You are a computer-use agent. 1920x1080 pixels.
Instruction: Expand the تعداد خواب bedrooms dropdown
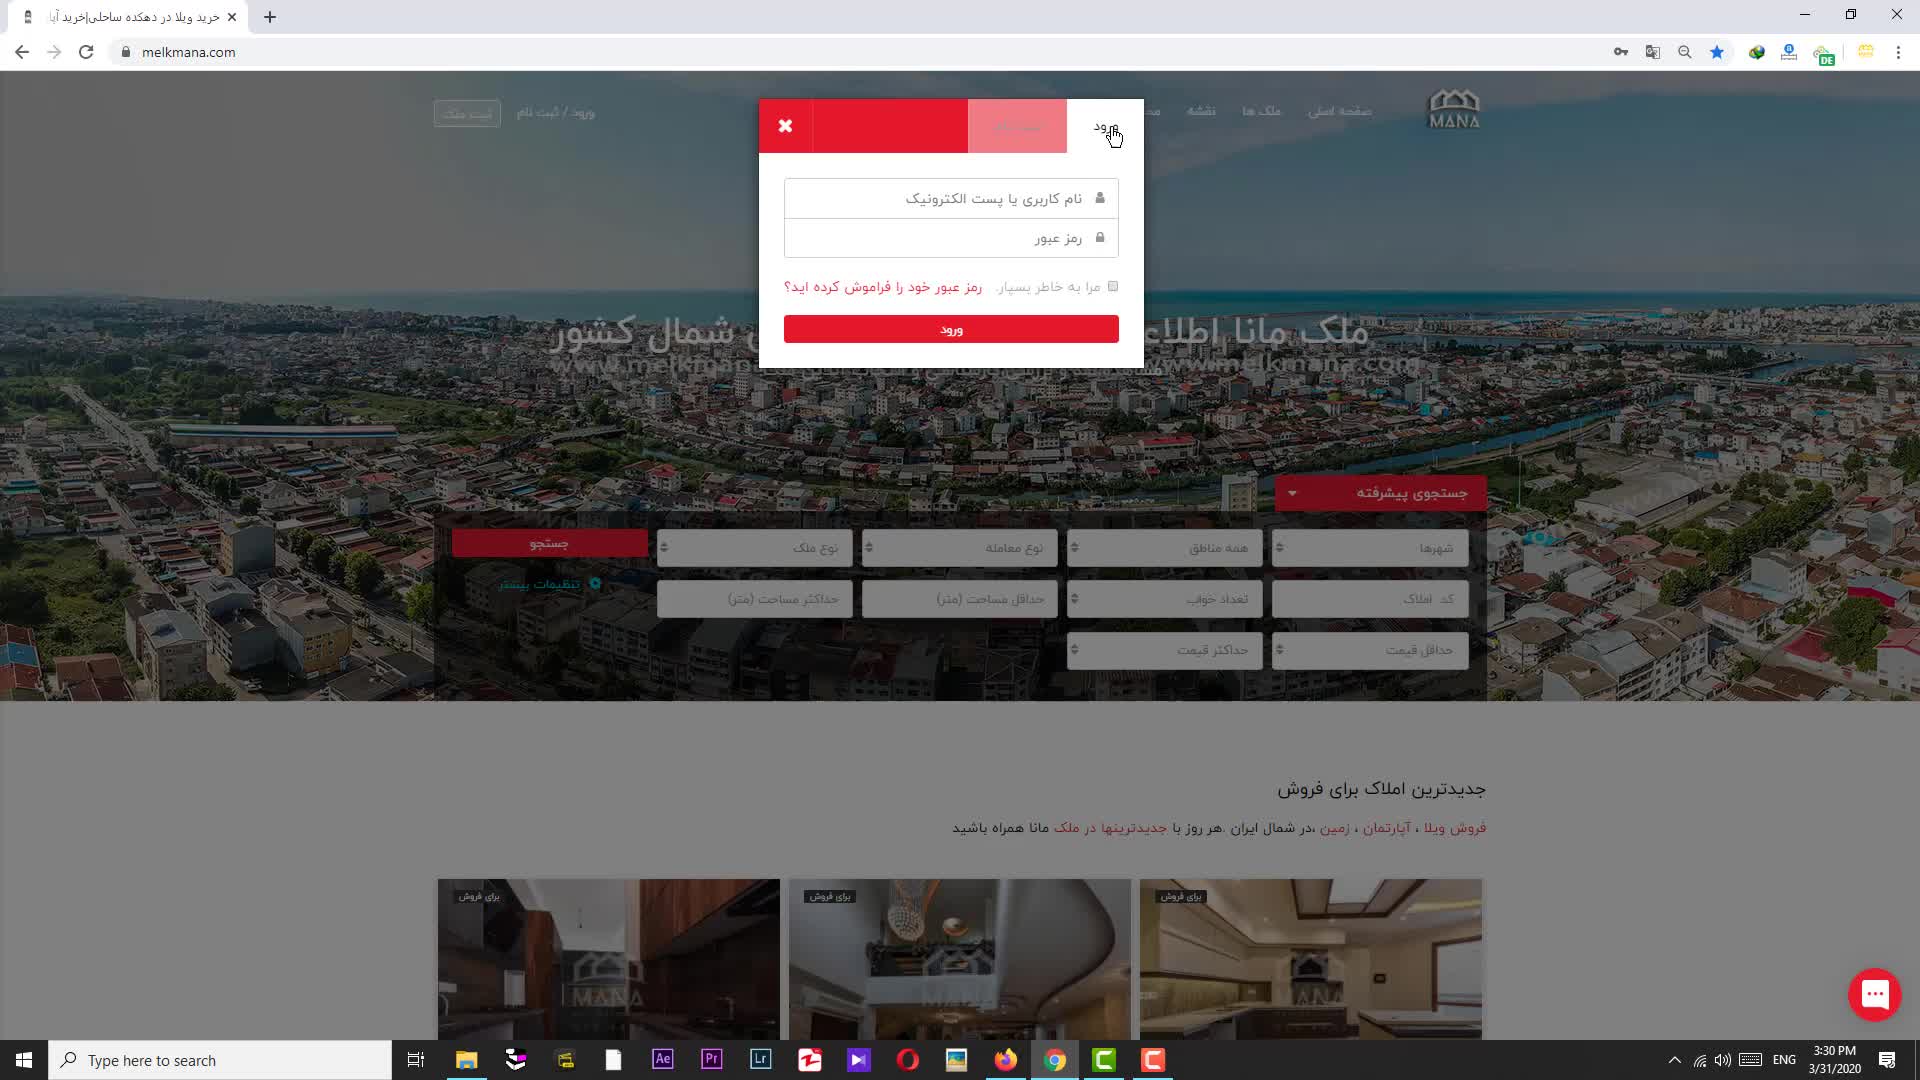point(1165,599)
